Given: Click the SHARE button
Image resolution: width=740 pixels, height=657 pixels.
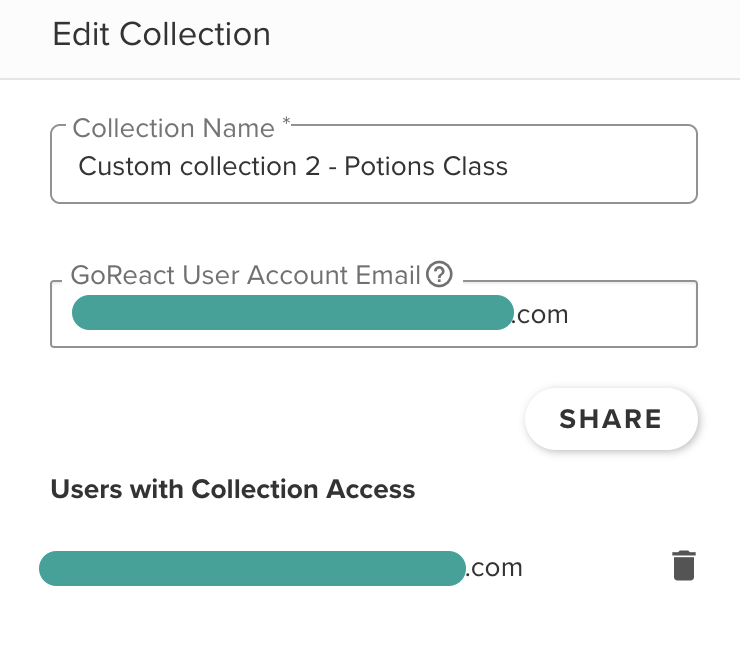Looking at the screenshot, I should (x=611, y=419).
